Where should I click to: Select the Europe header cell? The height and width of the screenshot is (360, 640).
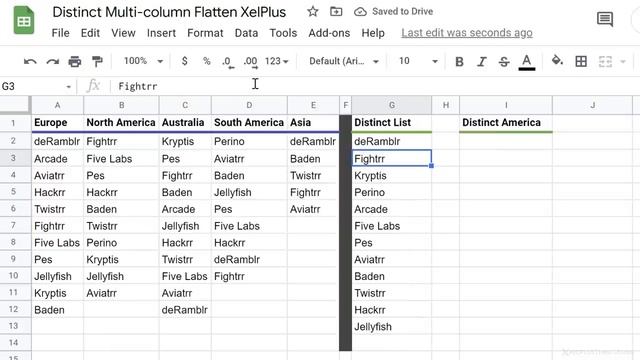[x=58, y=122]
